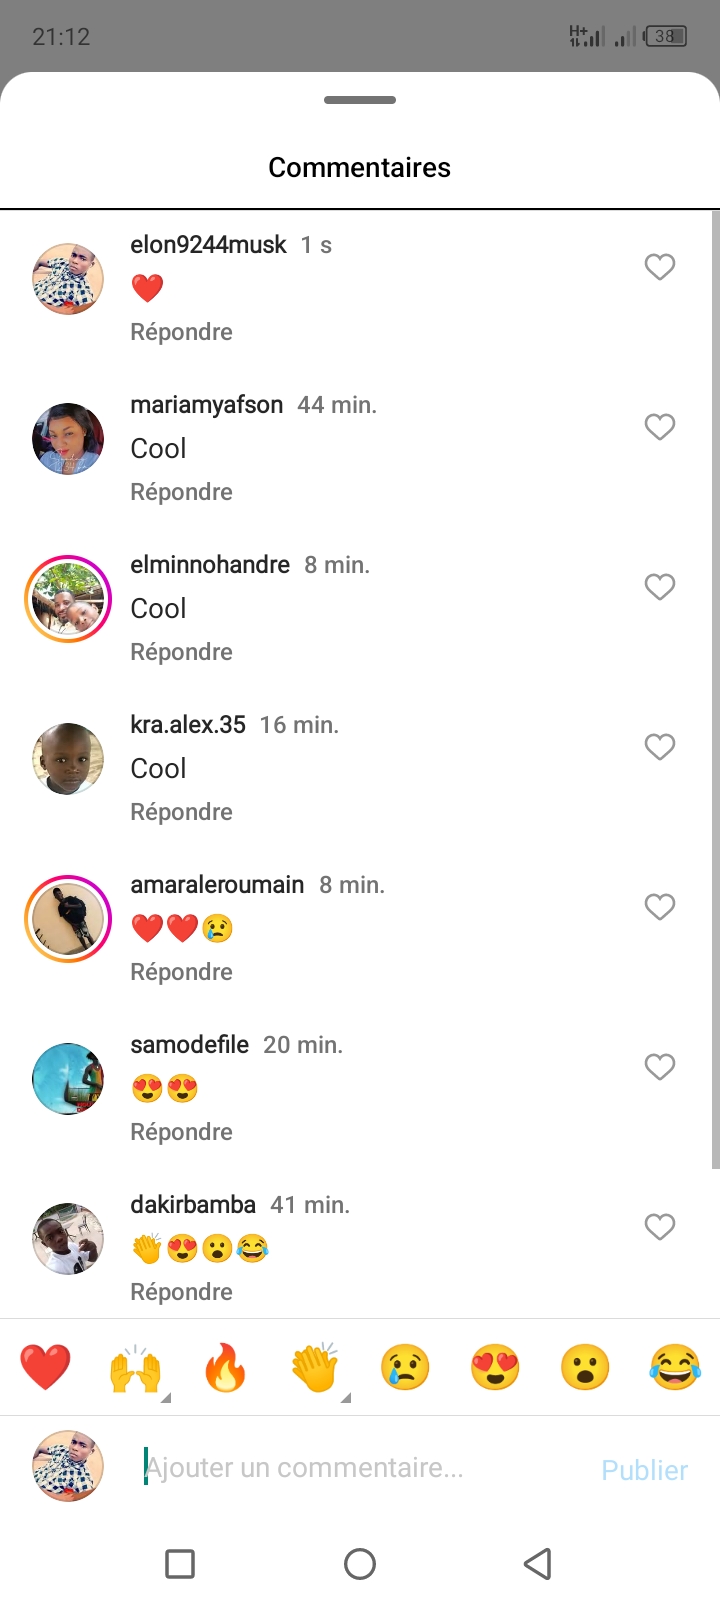Like the comment by elon9244musk
The width and height of the screenshot is (720, 1612).
(659, 267)
